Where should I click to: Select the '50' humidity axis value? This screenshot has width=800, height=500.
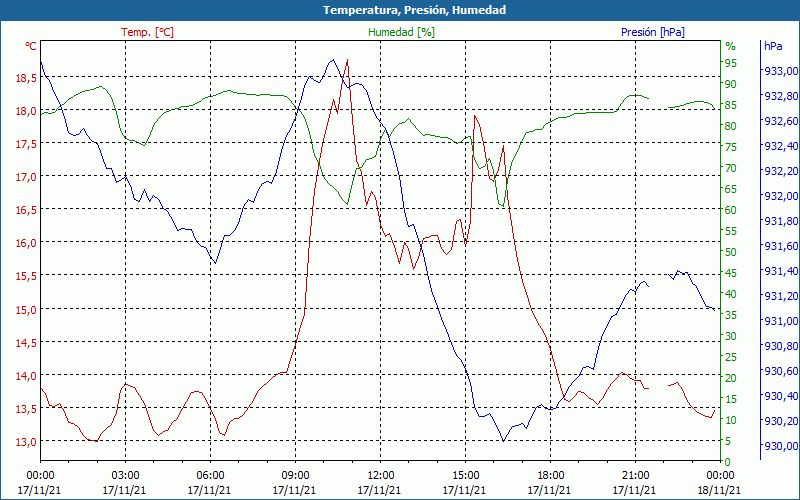coord(731,252)
